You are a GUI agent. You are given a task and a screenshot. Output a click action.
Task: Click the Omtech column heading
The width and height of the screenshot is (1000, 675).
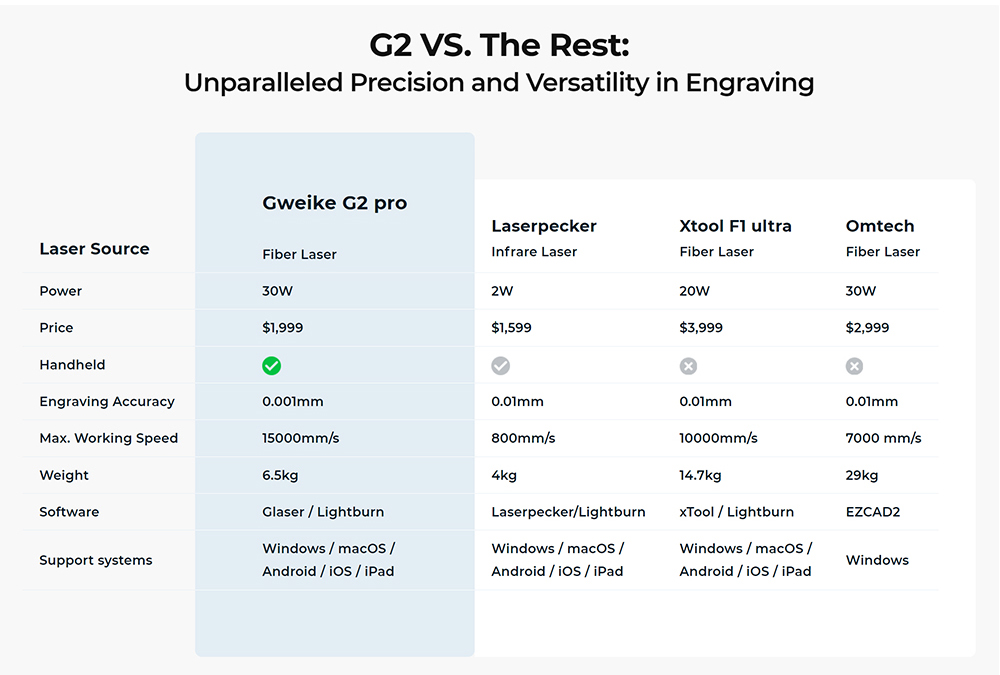click(x=880, y=226)
